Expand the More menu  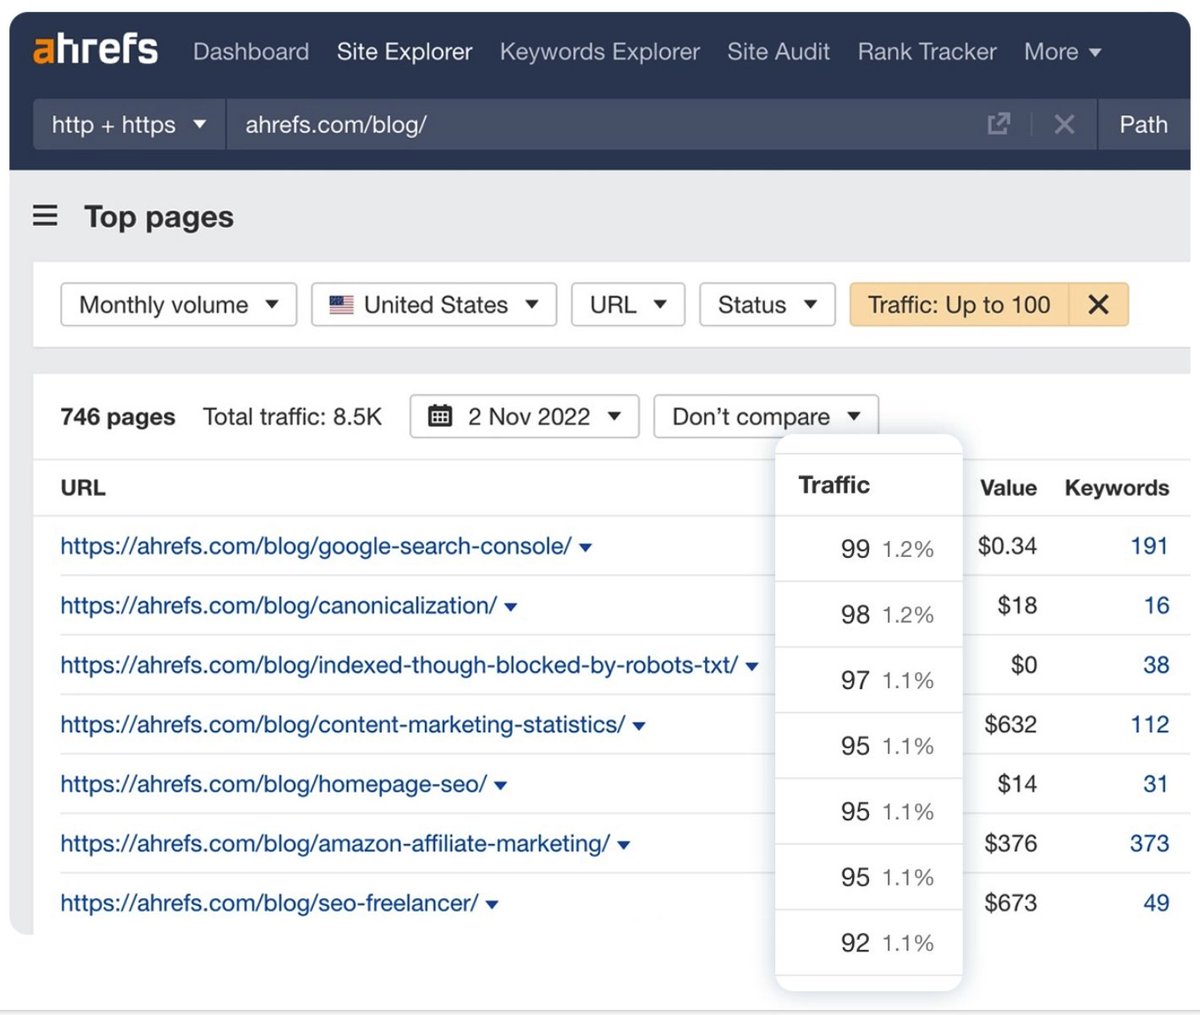pyautogui.click(x=1062, y=51)
